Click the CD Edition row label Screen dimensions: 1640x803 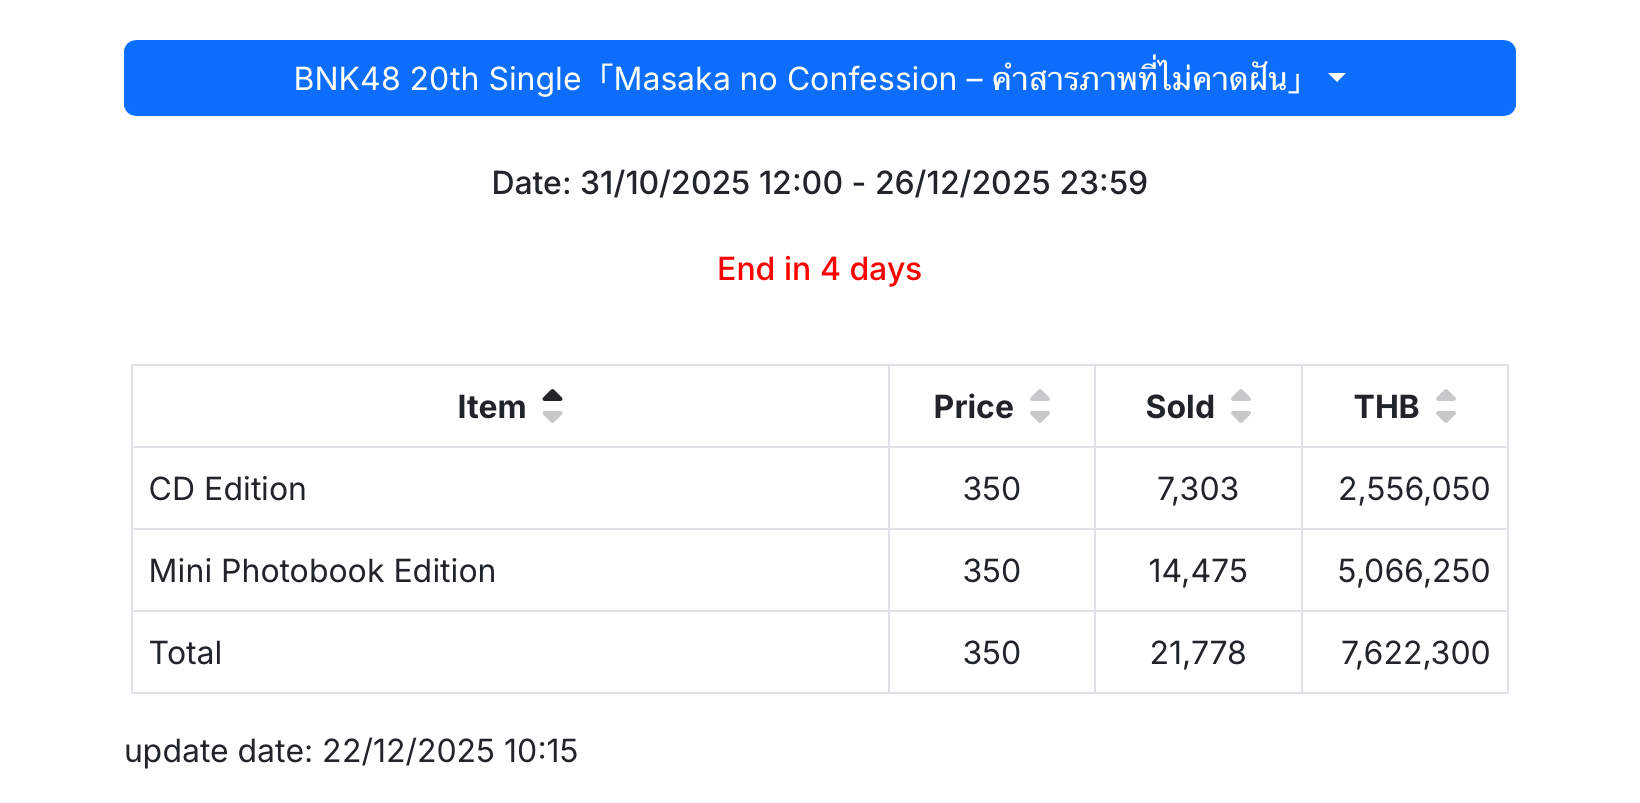coord(228,489)
